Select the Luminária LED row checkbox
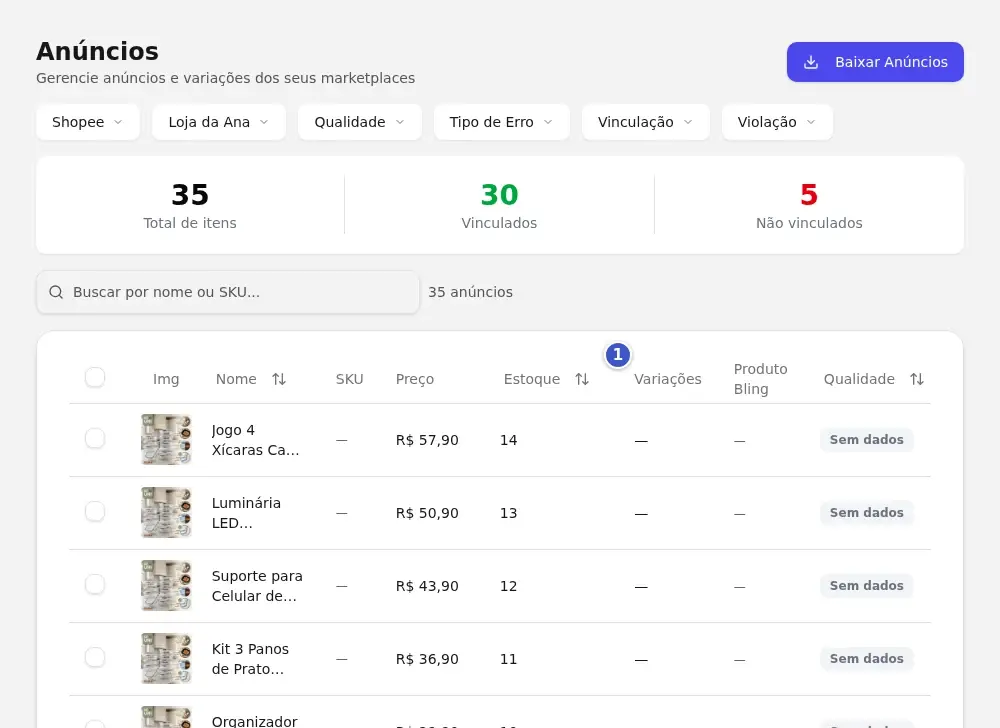 pyautogui.click(x=95, y=511)
